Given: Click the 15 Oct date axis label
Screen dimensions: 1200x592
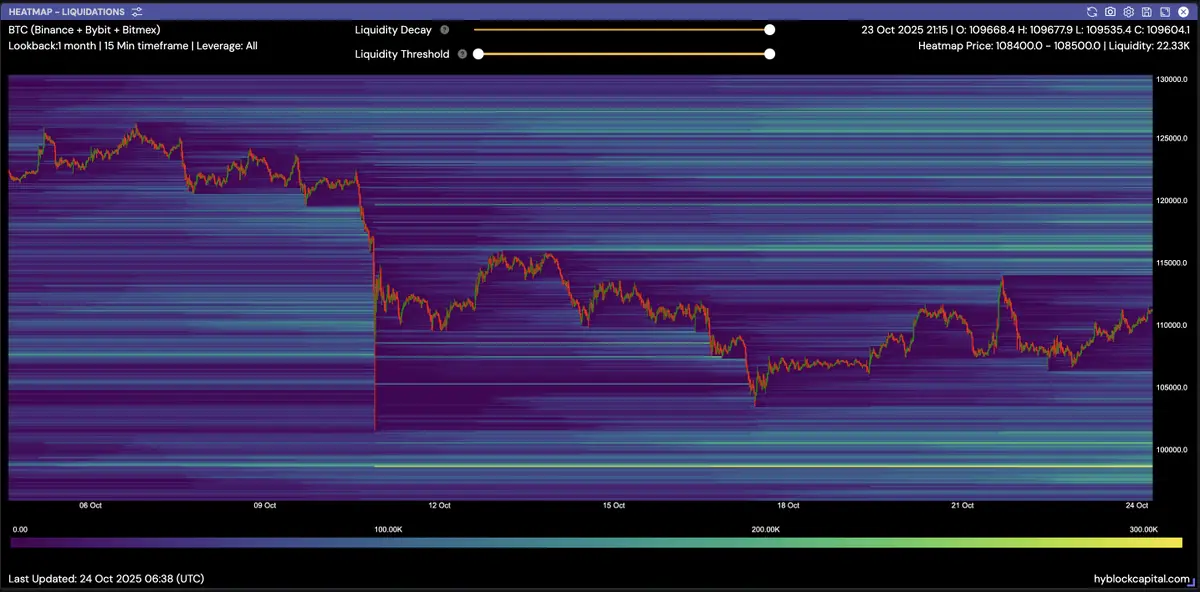Looking at the screenshot, I should click(613, 506).
